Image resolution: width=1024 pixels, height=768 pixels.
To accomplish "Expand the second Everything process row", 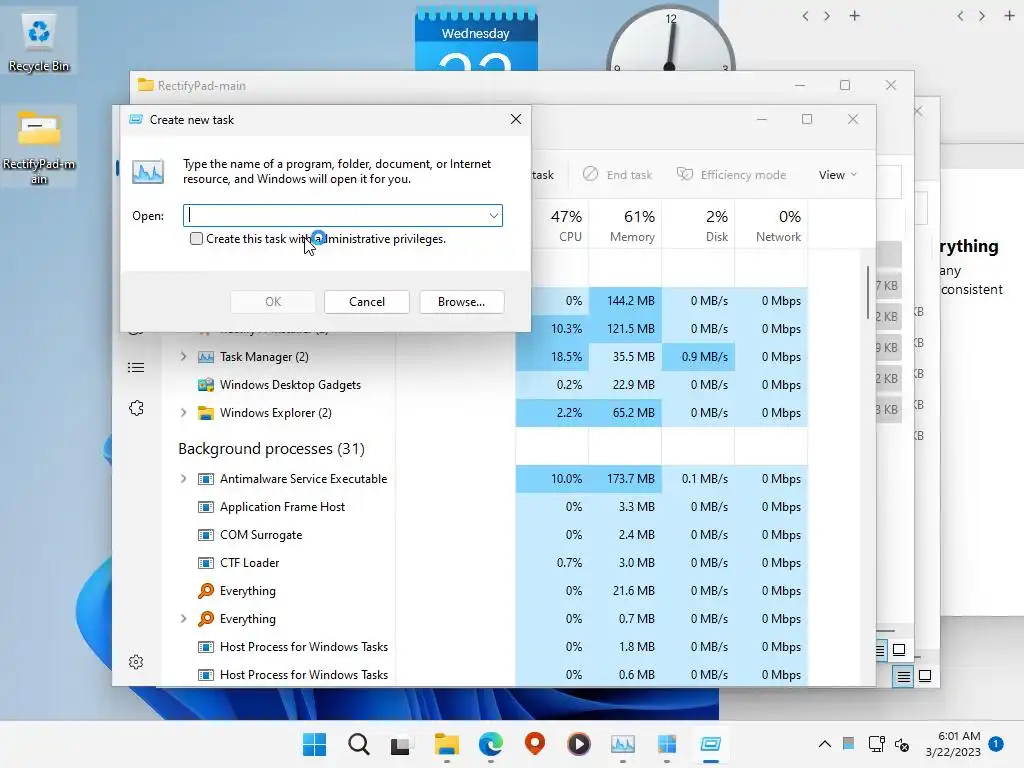I will tap(184, 618).
